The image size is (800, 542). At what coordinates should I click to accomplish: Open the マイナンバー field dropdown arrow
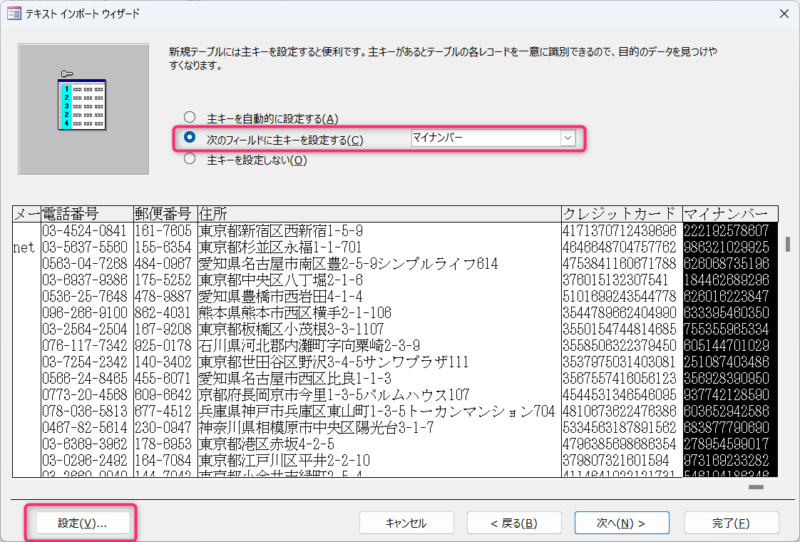pos(567,138)
